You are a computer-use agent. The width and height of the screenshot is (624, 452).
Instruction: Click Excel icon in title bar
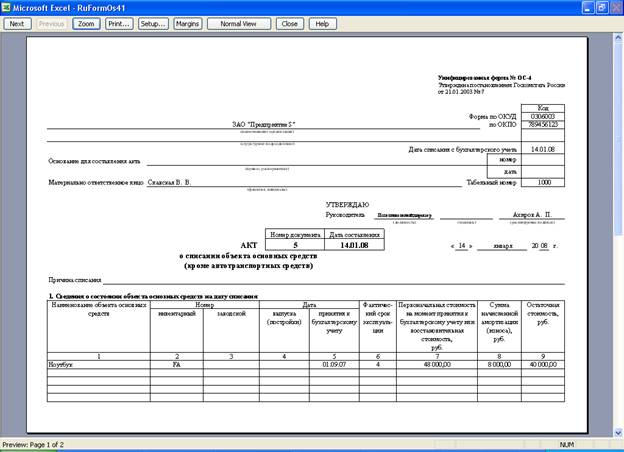(6, 8)
